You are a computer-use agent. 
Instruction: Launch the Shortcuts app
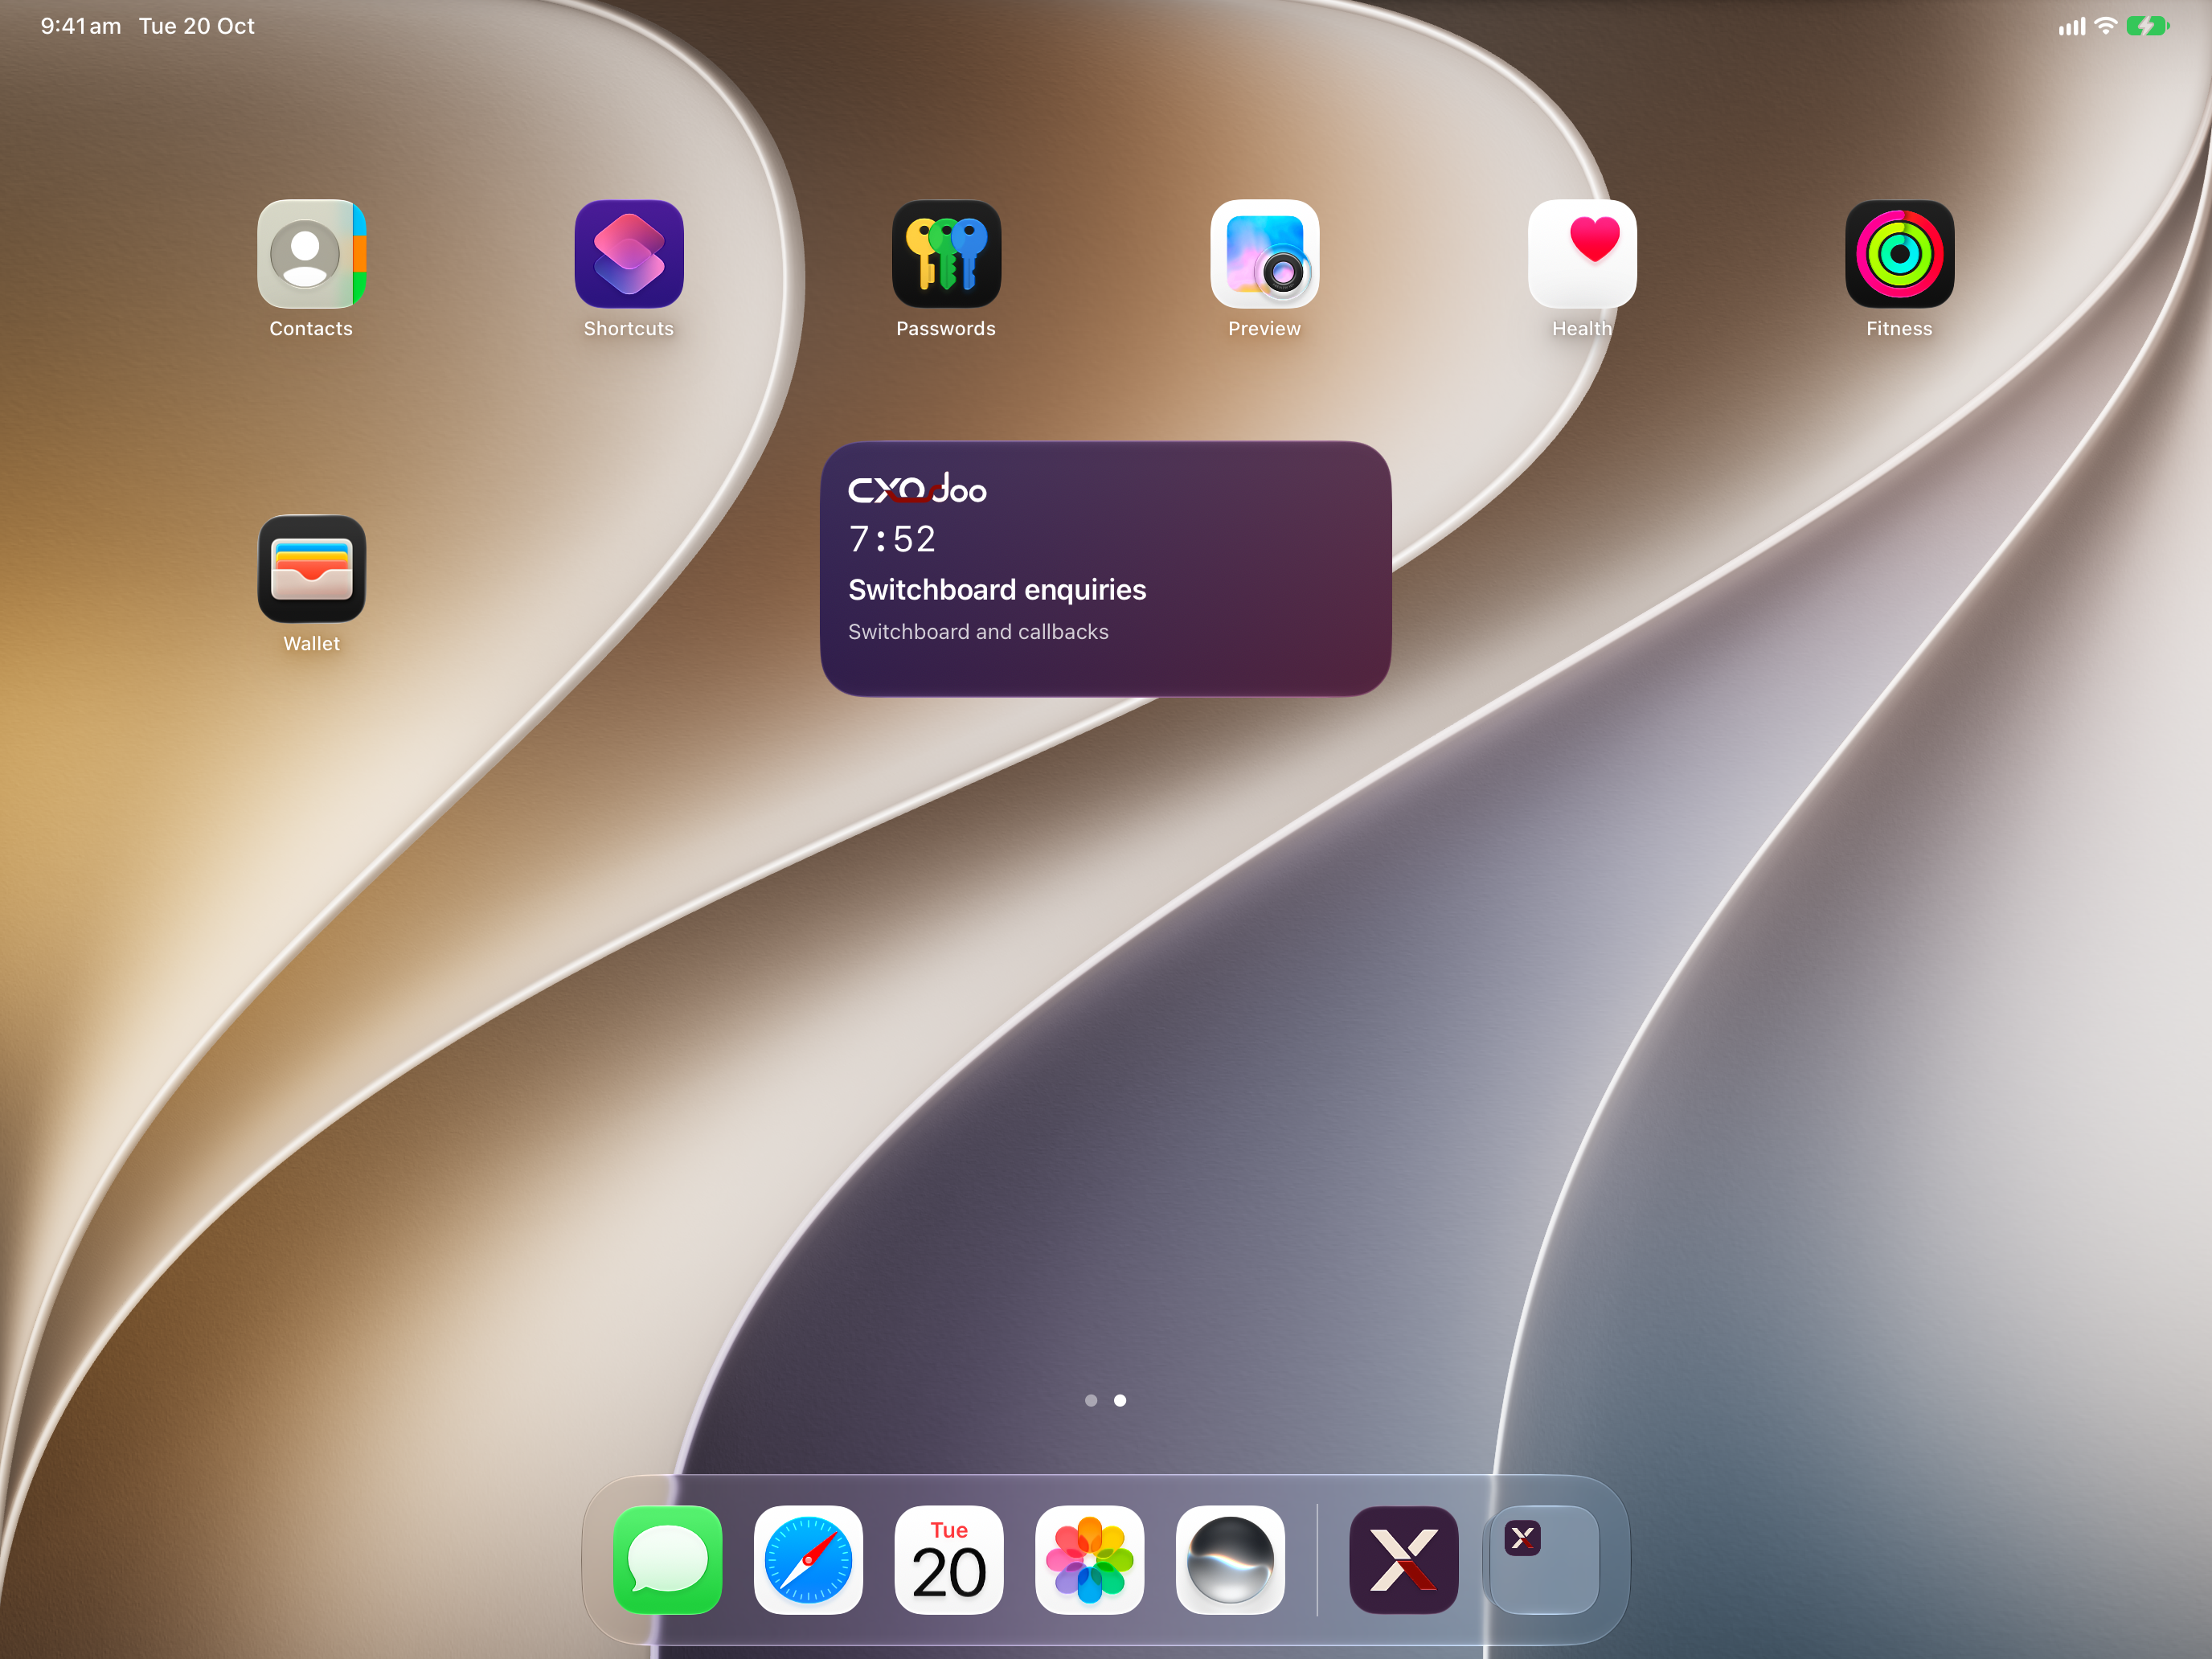click(629, 254)
